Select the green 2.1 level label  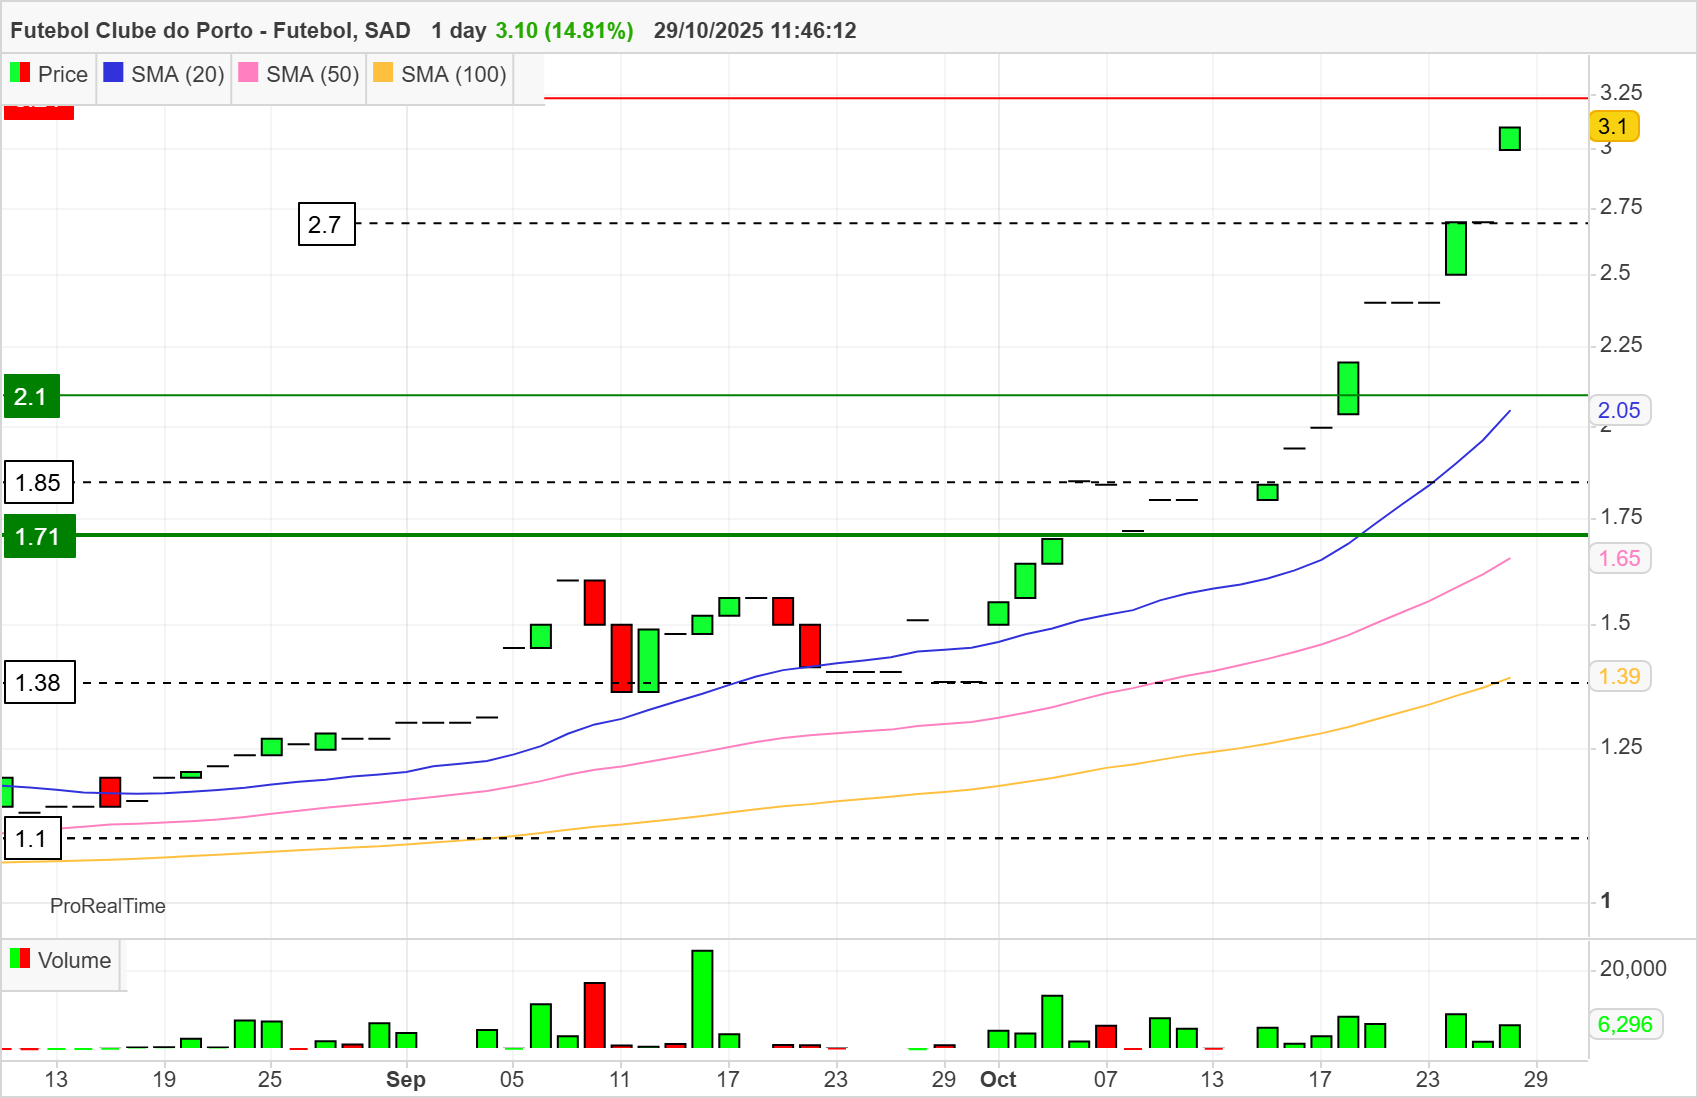32,396
